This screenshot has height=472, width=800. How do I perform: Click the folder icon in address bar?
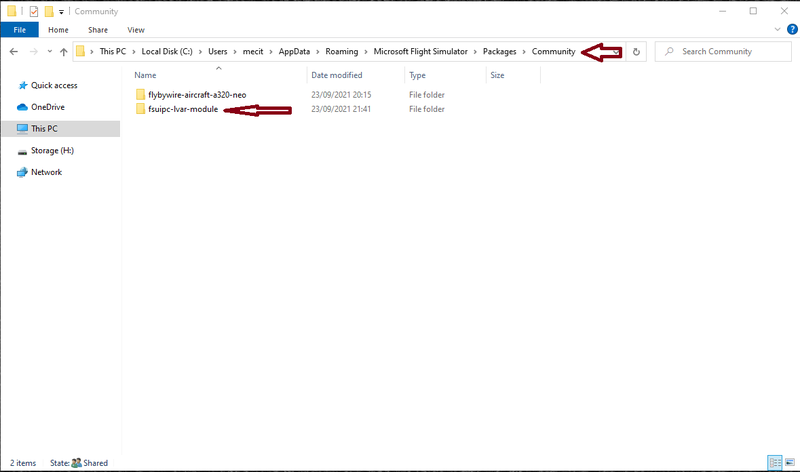[x=81, y=51]
